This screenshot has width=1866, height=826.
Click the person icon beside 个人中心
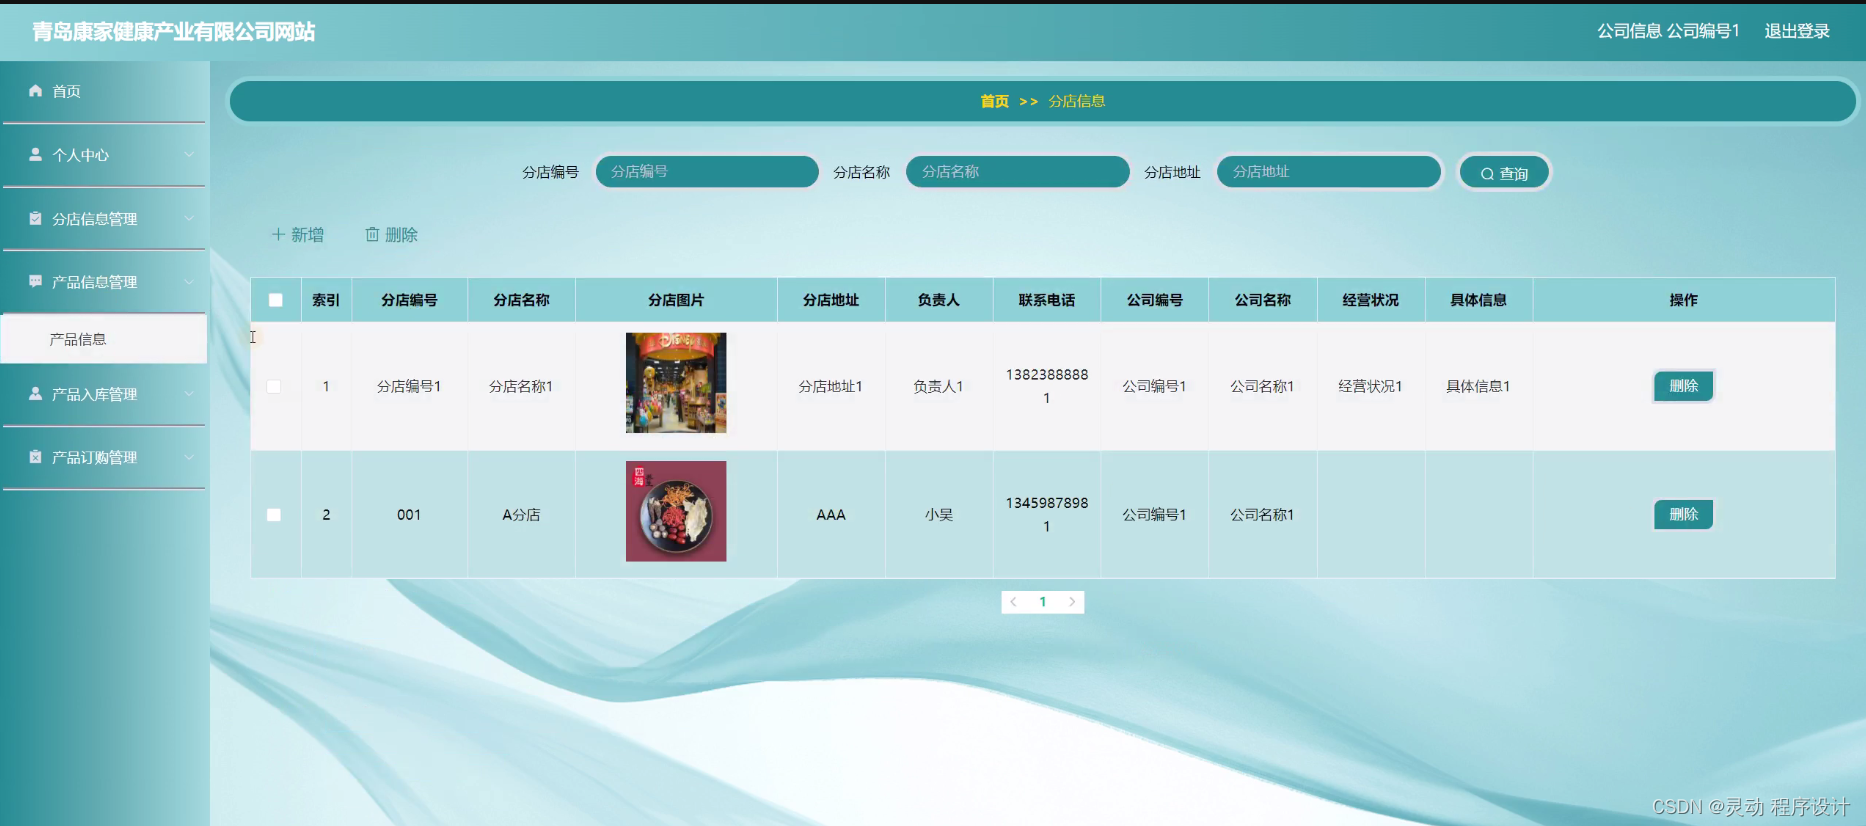coord(36,155)
